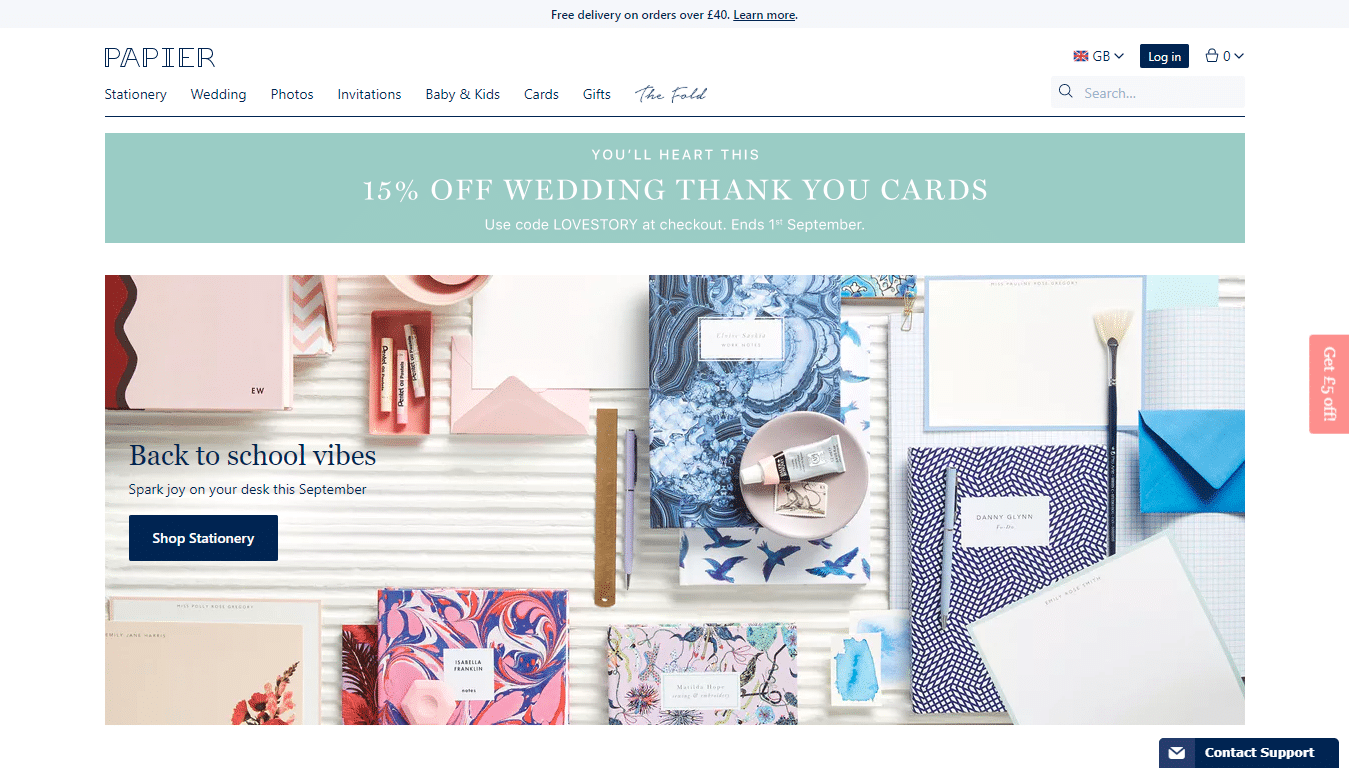Click the Shop Stationery button
This screenshot has height=768, width=1349.
tap(203, 538)
